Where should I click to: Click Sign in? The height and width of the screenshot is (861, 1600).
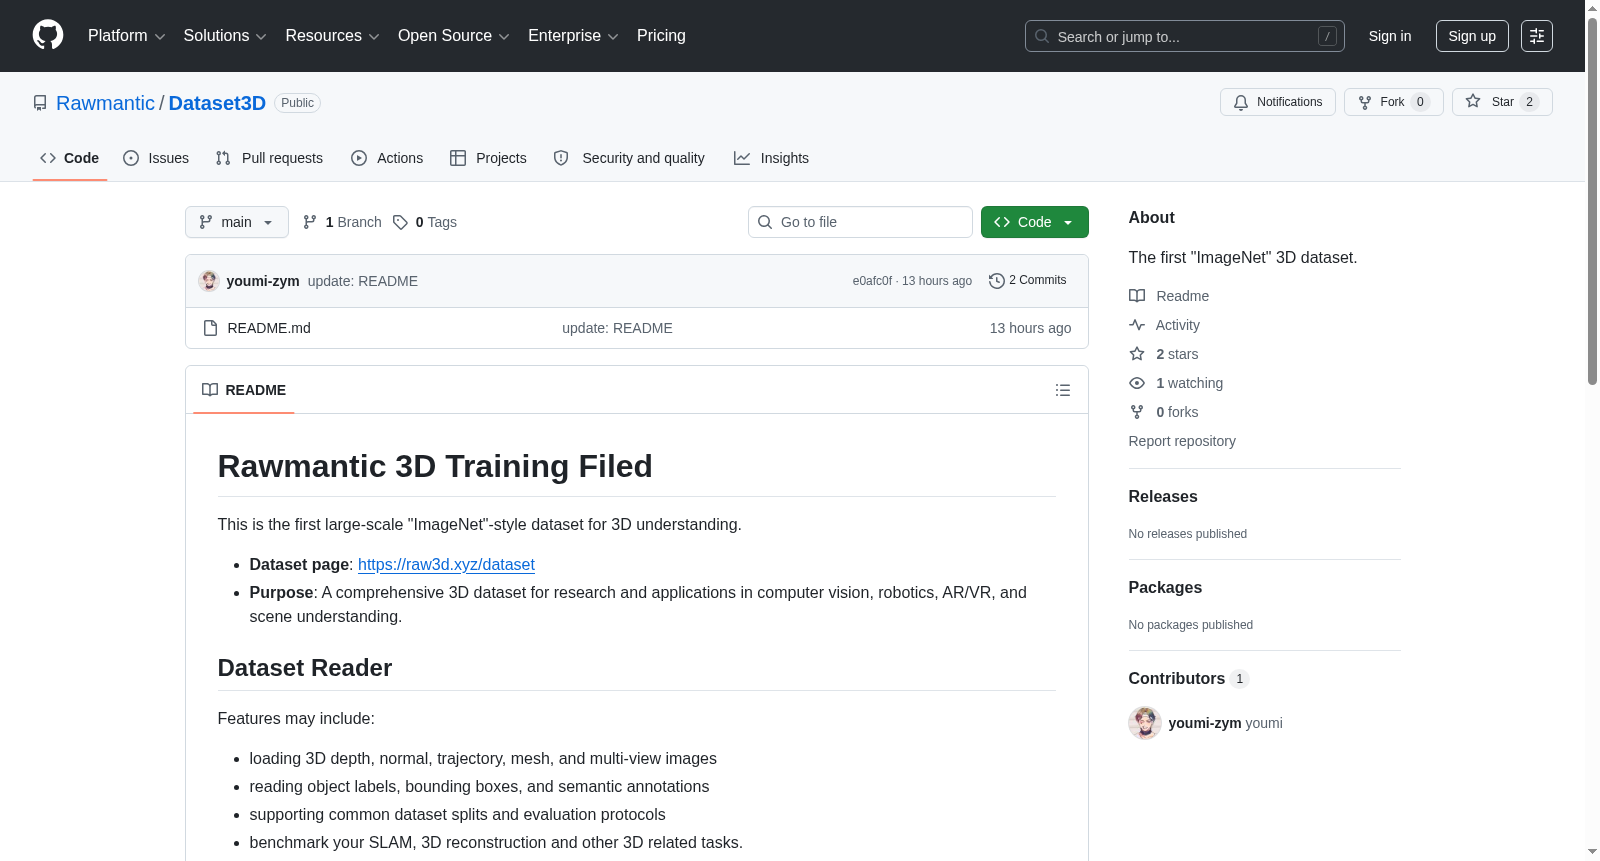coord(1390,36)
